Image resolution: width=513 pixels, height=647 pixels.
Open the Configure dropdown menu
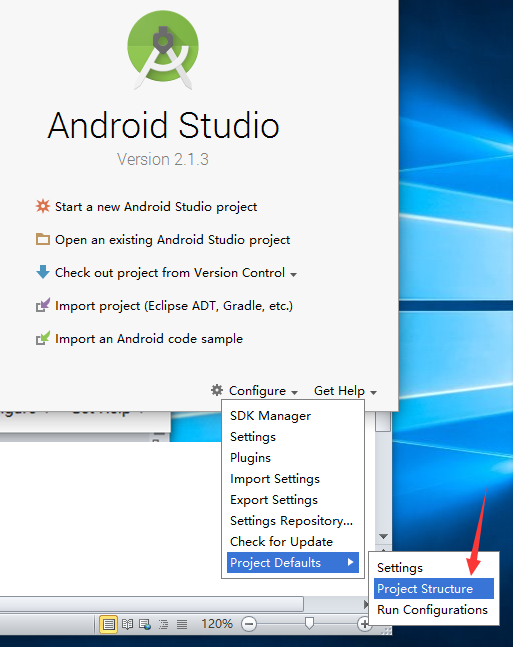pyautogui.click(x=263, y=391)
